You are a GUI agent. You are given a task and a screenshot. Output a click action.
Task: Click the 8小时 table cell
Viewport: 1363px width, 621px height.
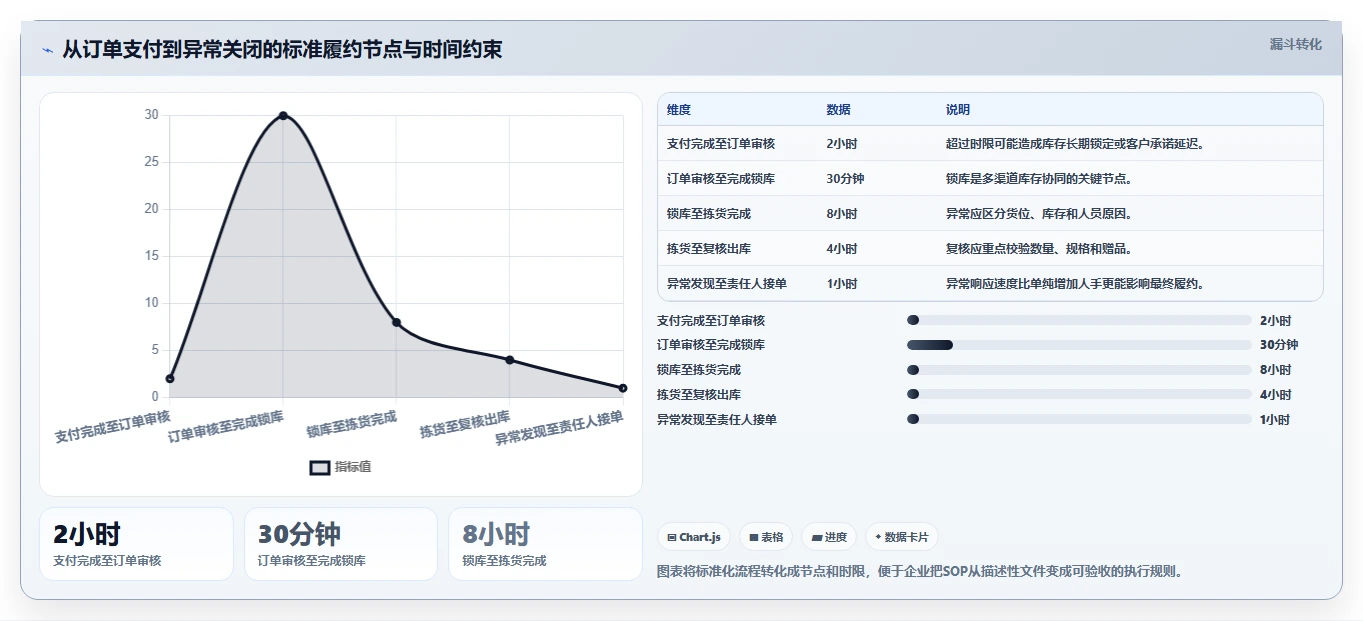(x=842, y=214)
